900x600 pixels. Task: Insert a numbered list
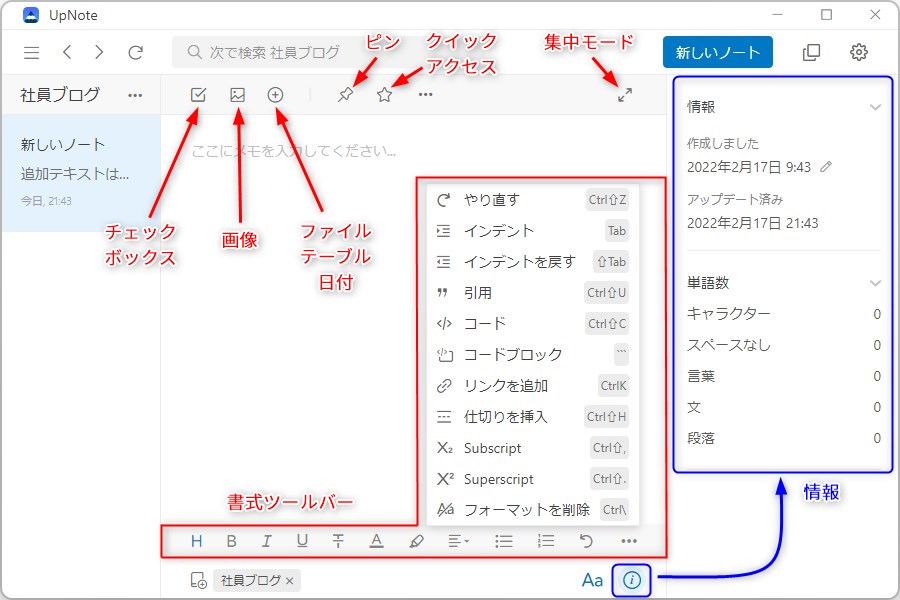pos(546,541)
